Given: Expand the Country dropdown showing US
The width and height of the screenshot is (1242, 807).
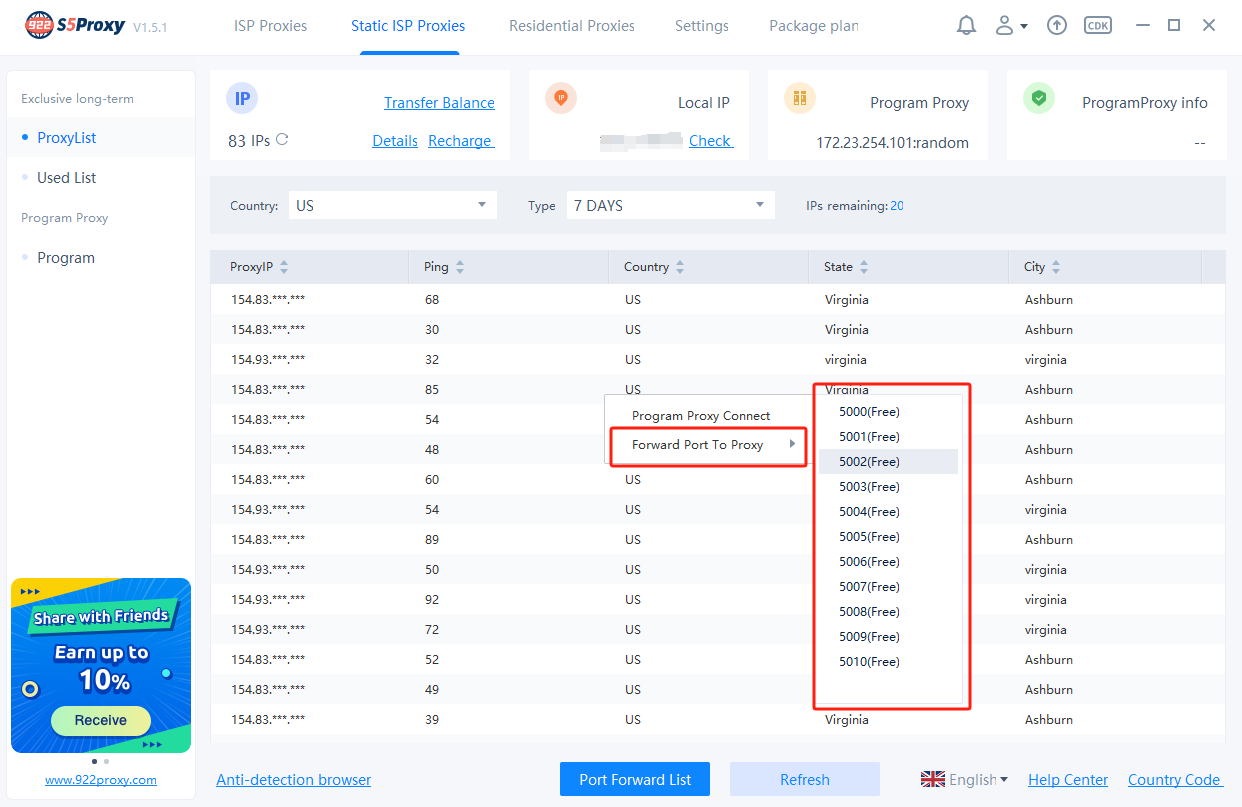Looking at the screenshot, I should (x=392, y=205).
